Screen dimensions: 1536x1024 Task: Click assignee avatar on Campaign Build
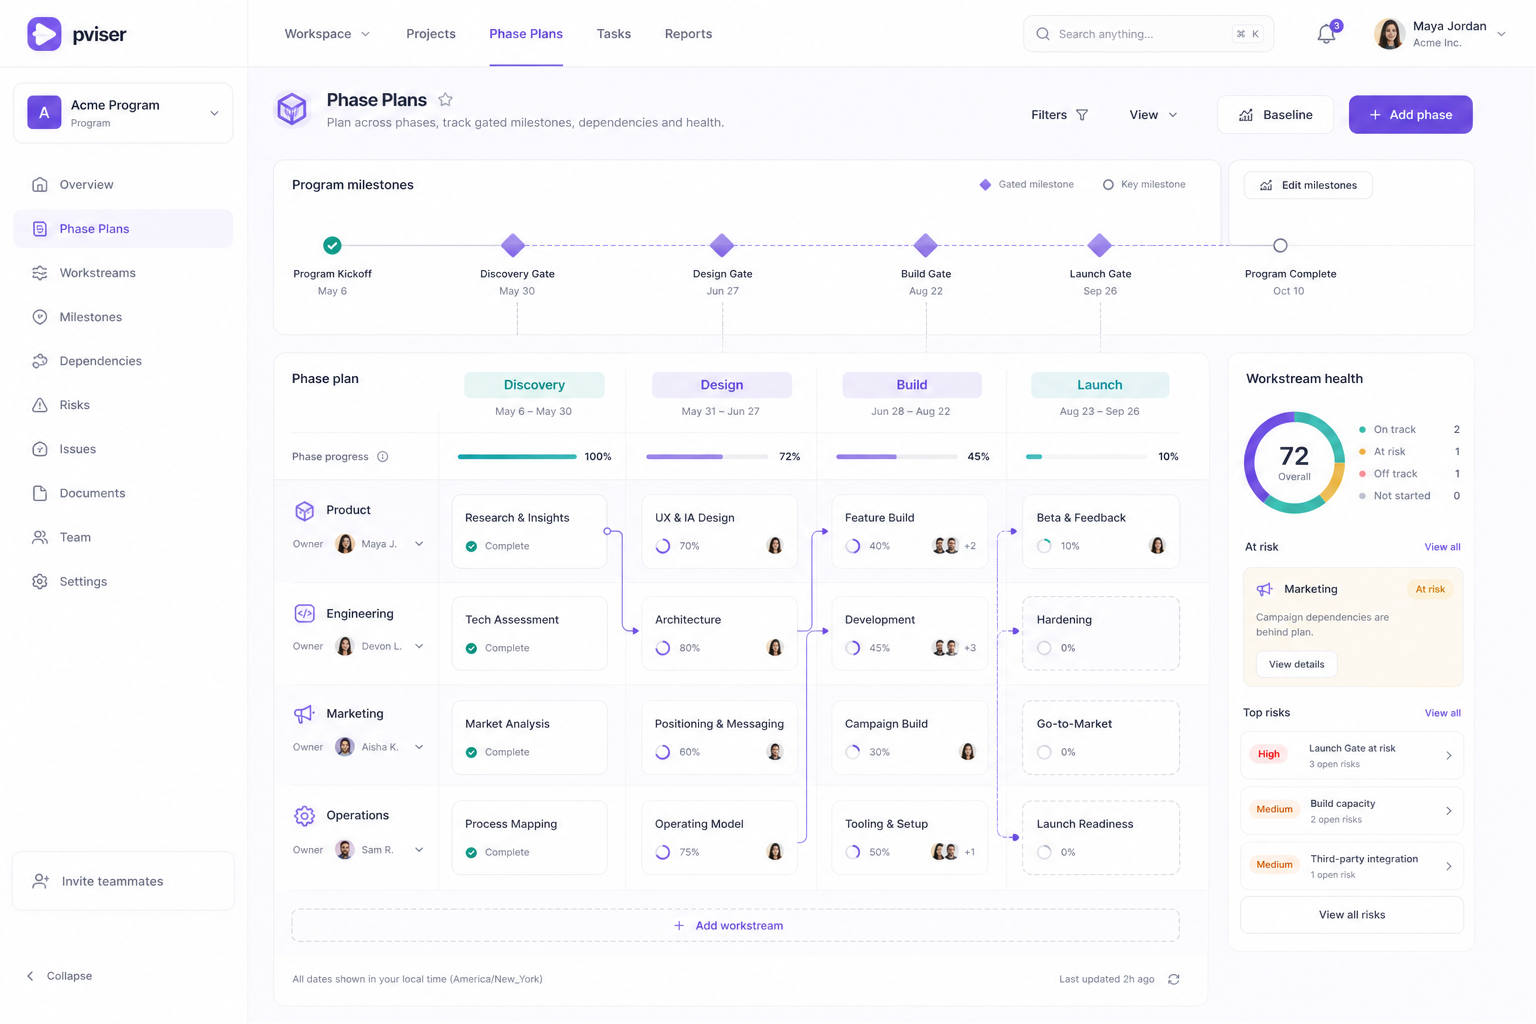(967, 752)
